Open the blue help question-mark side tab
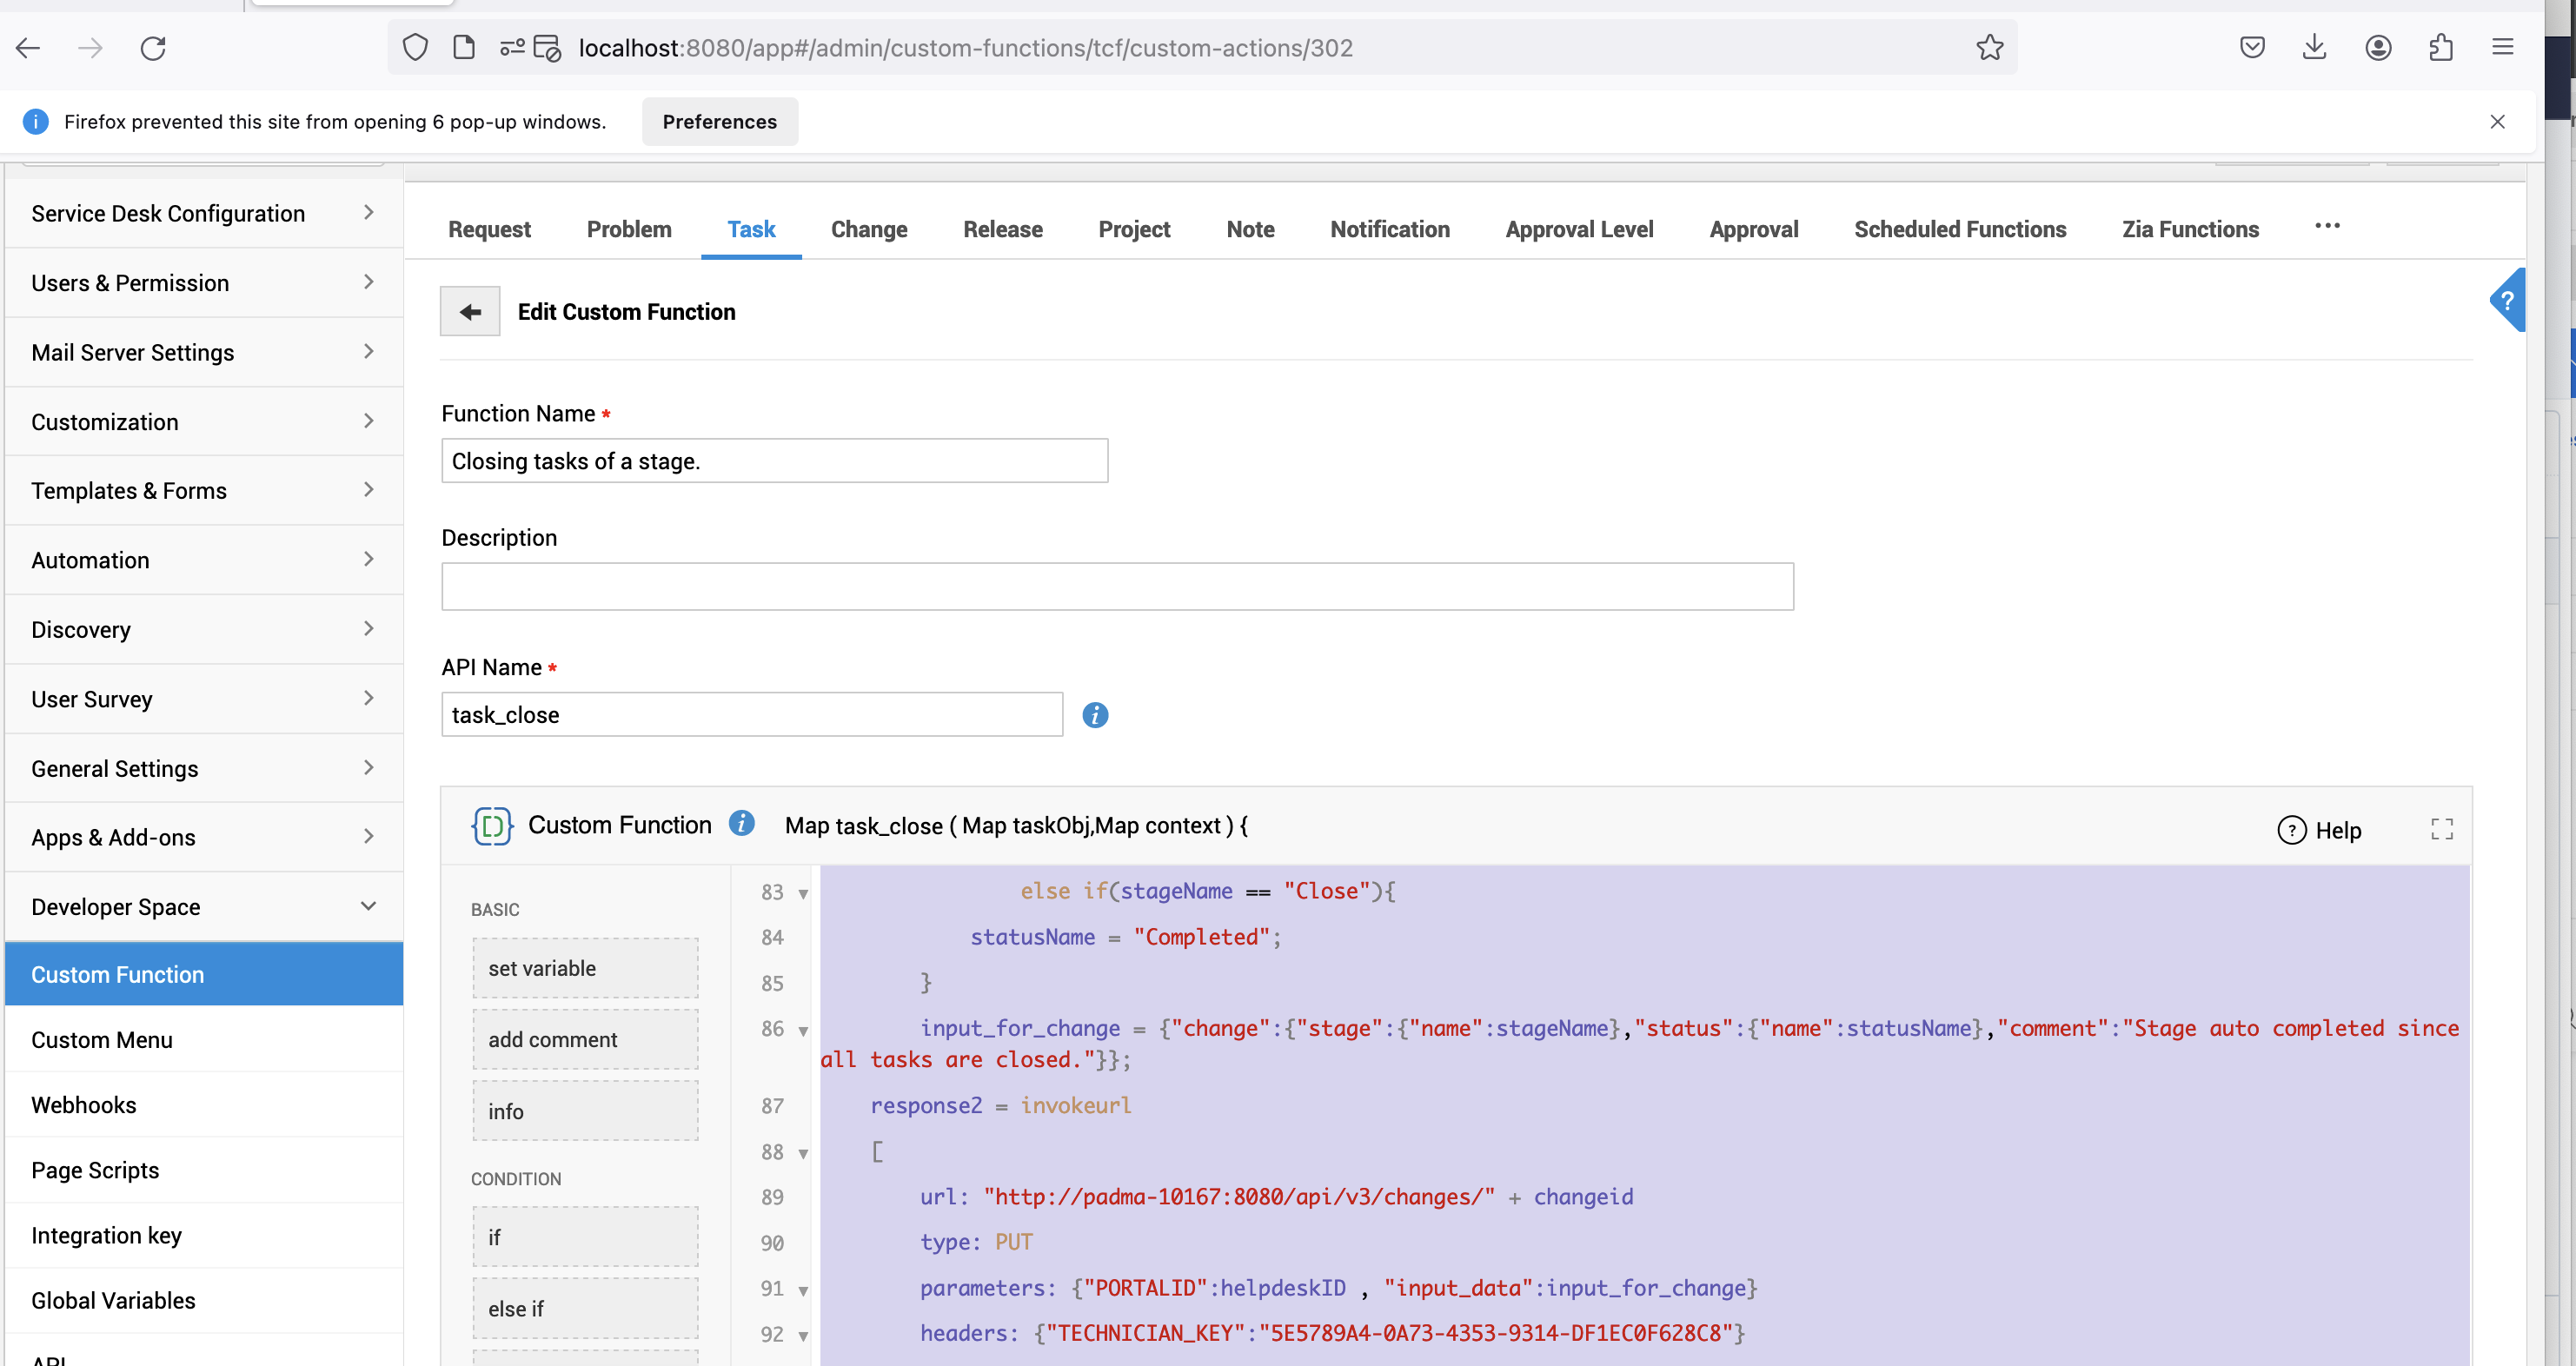2576x1366 pixels. point(2508,300)
